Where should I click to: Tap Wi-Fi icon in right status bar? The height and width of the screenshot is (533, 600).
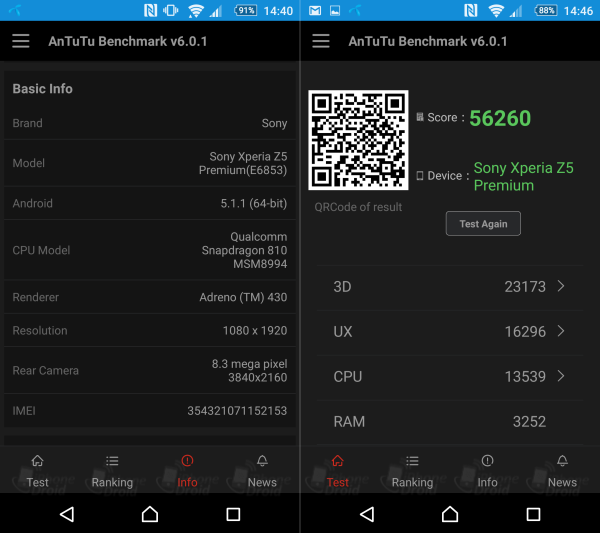(x=496, y=11)
